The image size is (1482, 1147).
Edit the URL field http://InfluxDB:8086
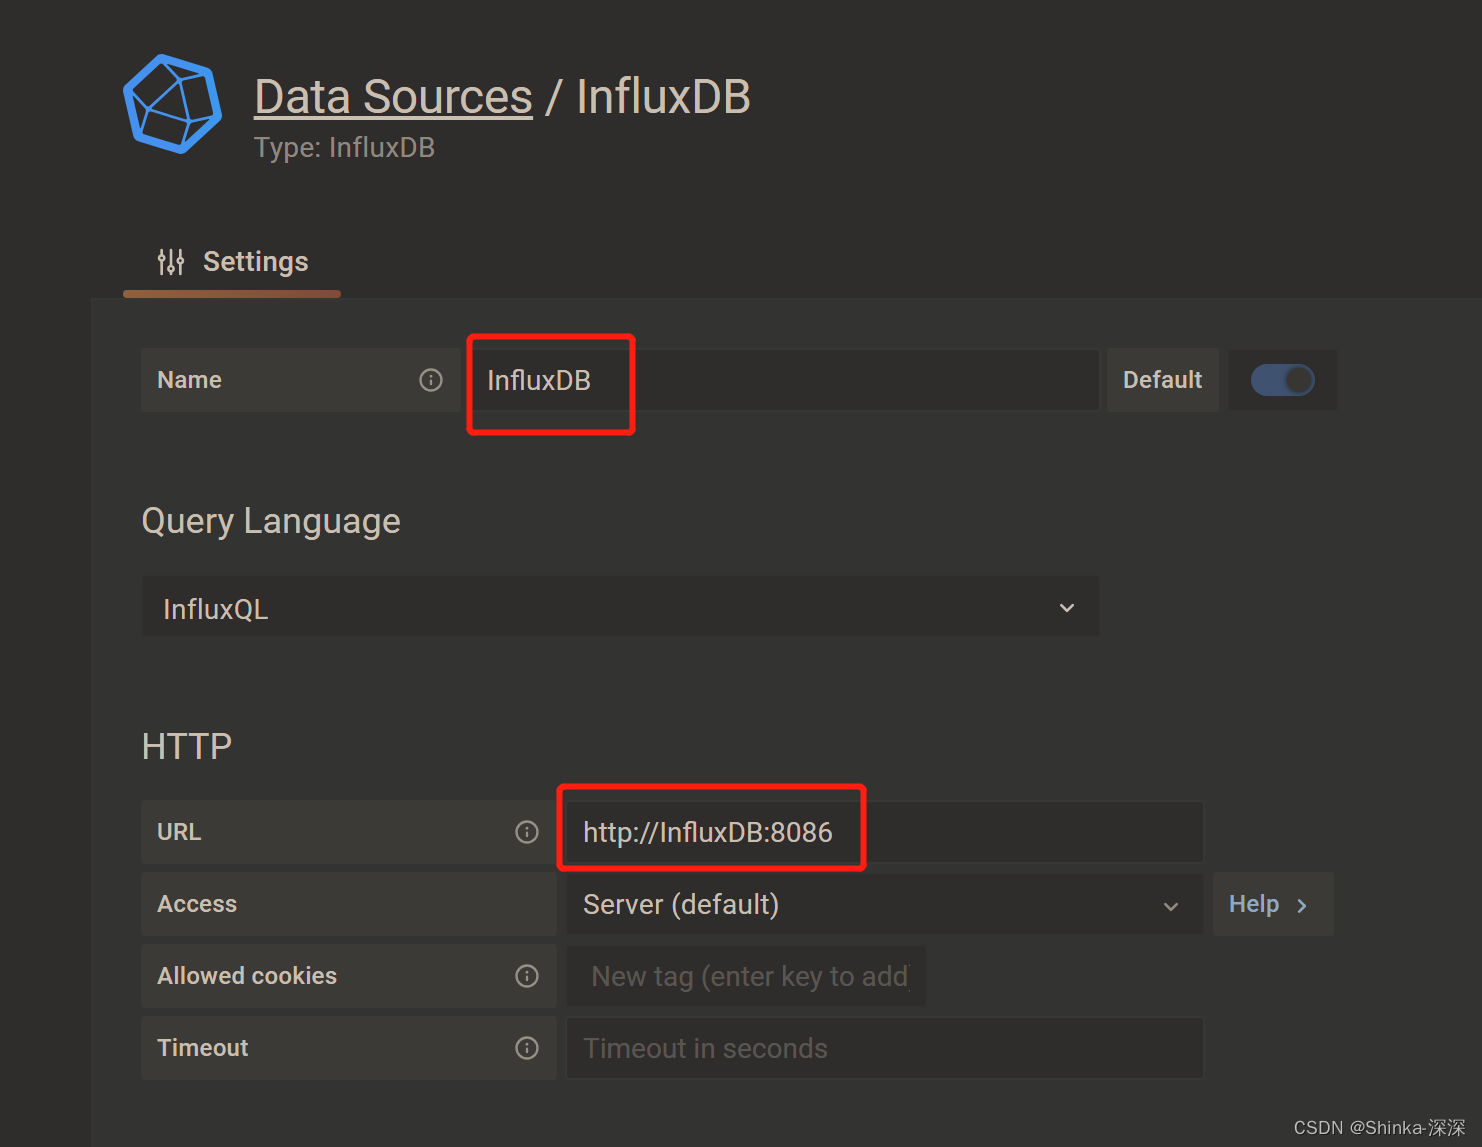coord(884,832)
